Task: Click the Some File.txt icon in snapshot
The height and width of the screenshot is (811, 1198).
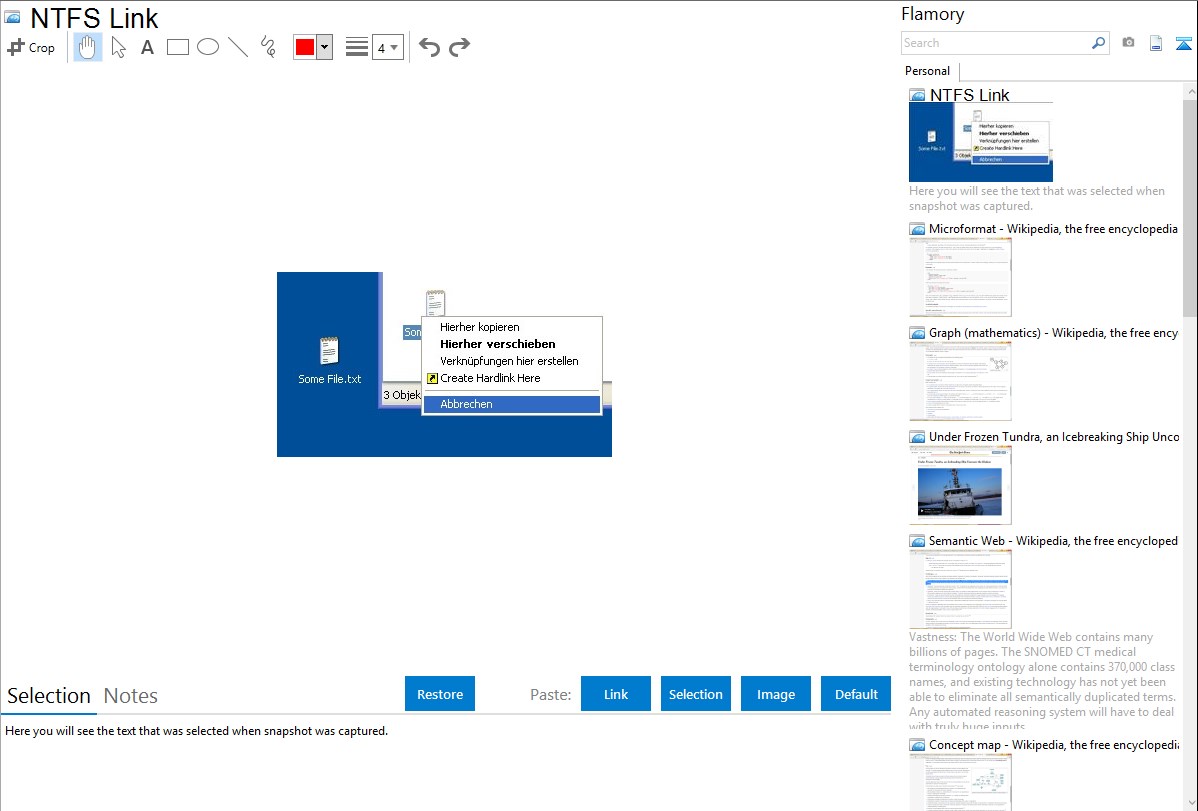Action: [x=329, y=352]
